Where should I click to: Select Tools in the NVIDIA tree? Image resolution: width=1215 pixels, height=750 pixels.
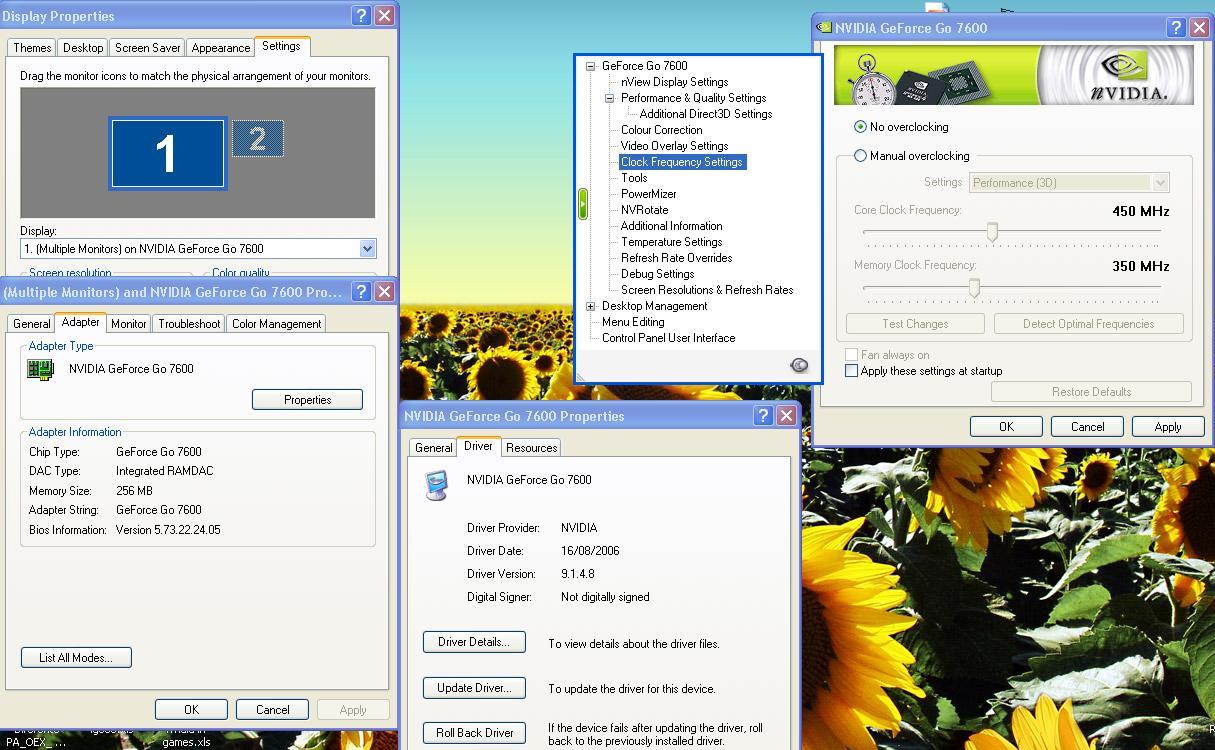point(634,178)
